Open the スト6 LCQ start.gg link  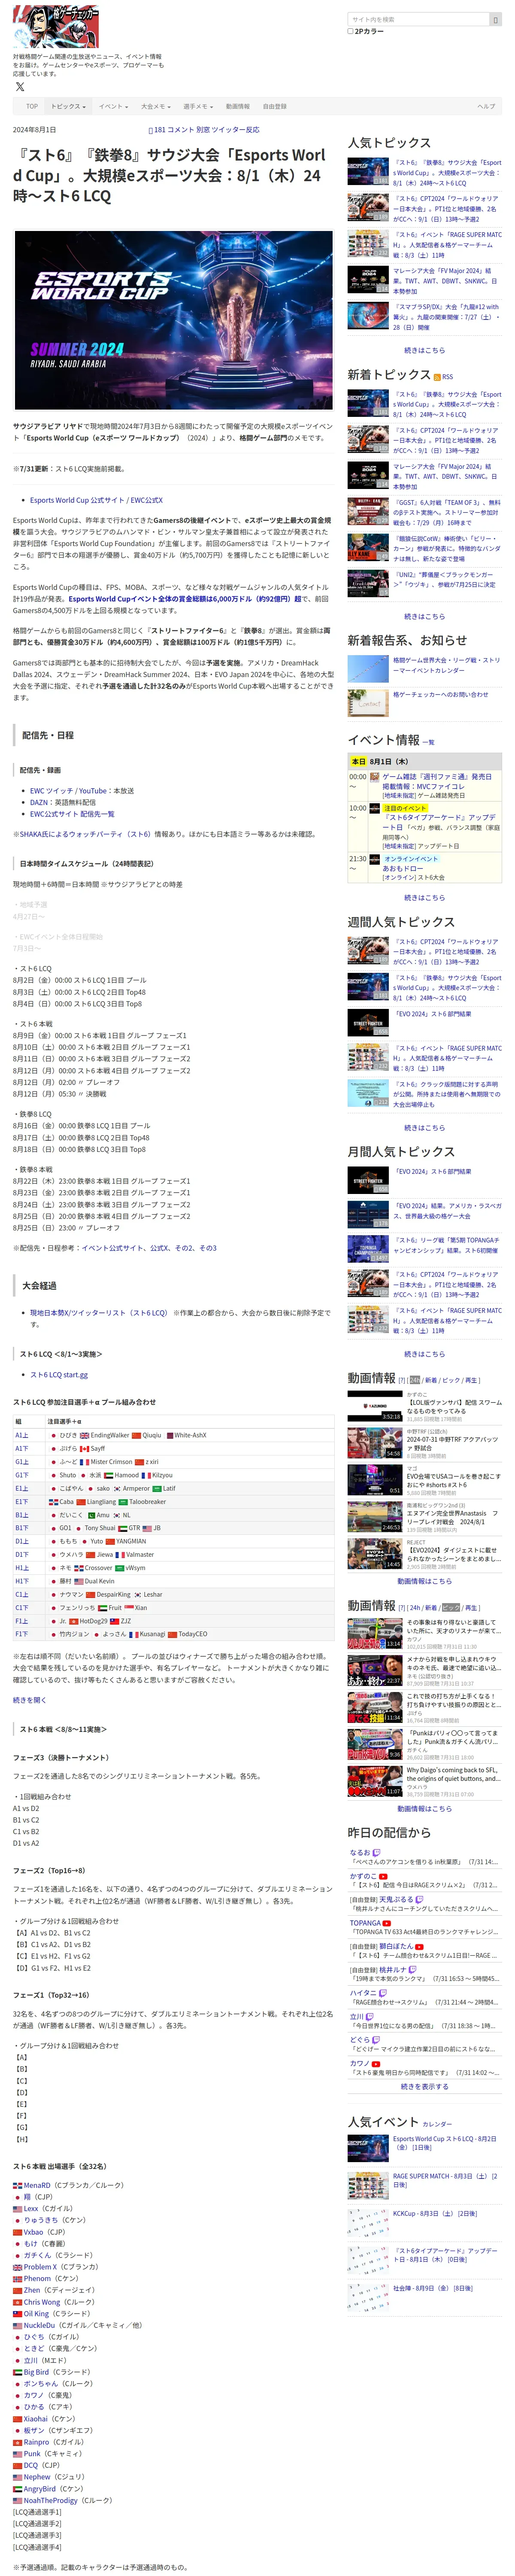59,1375
